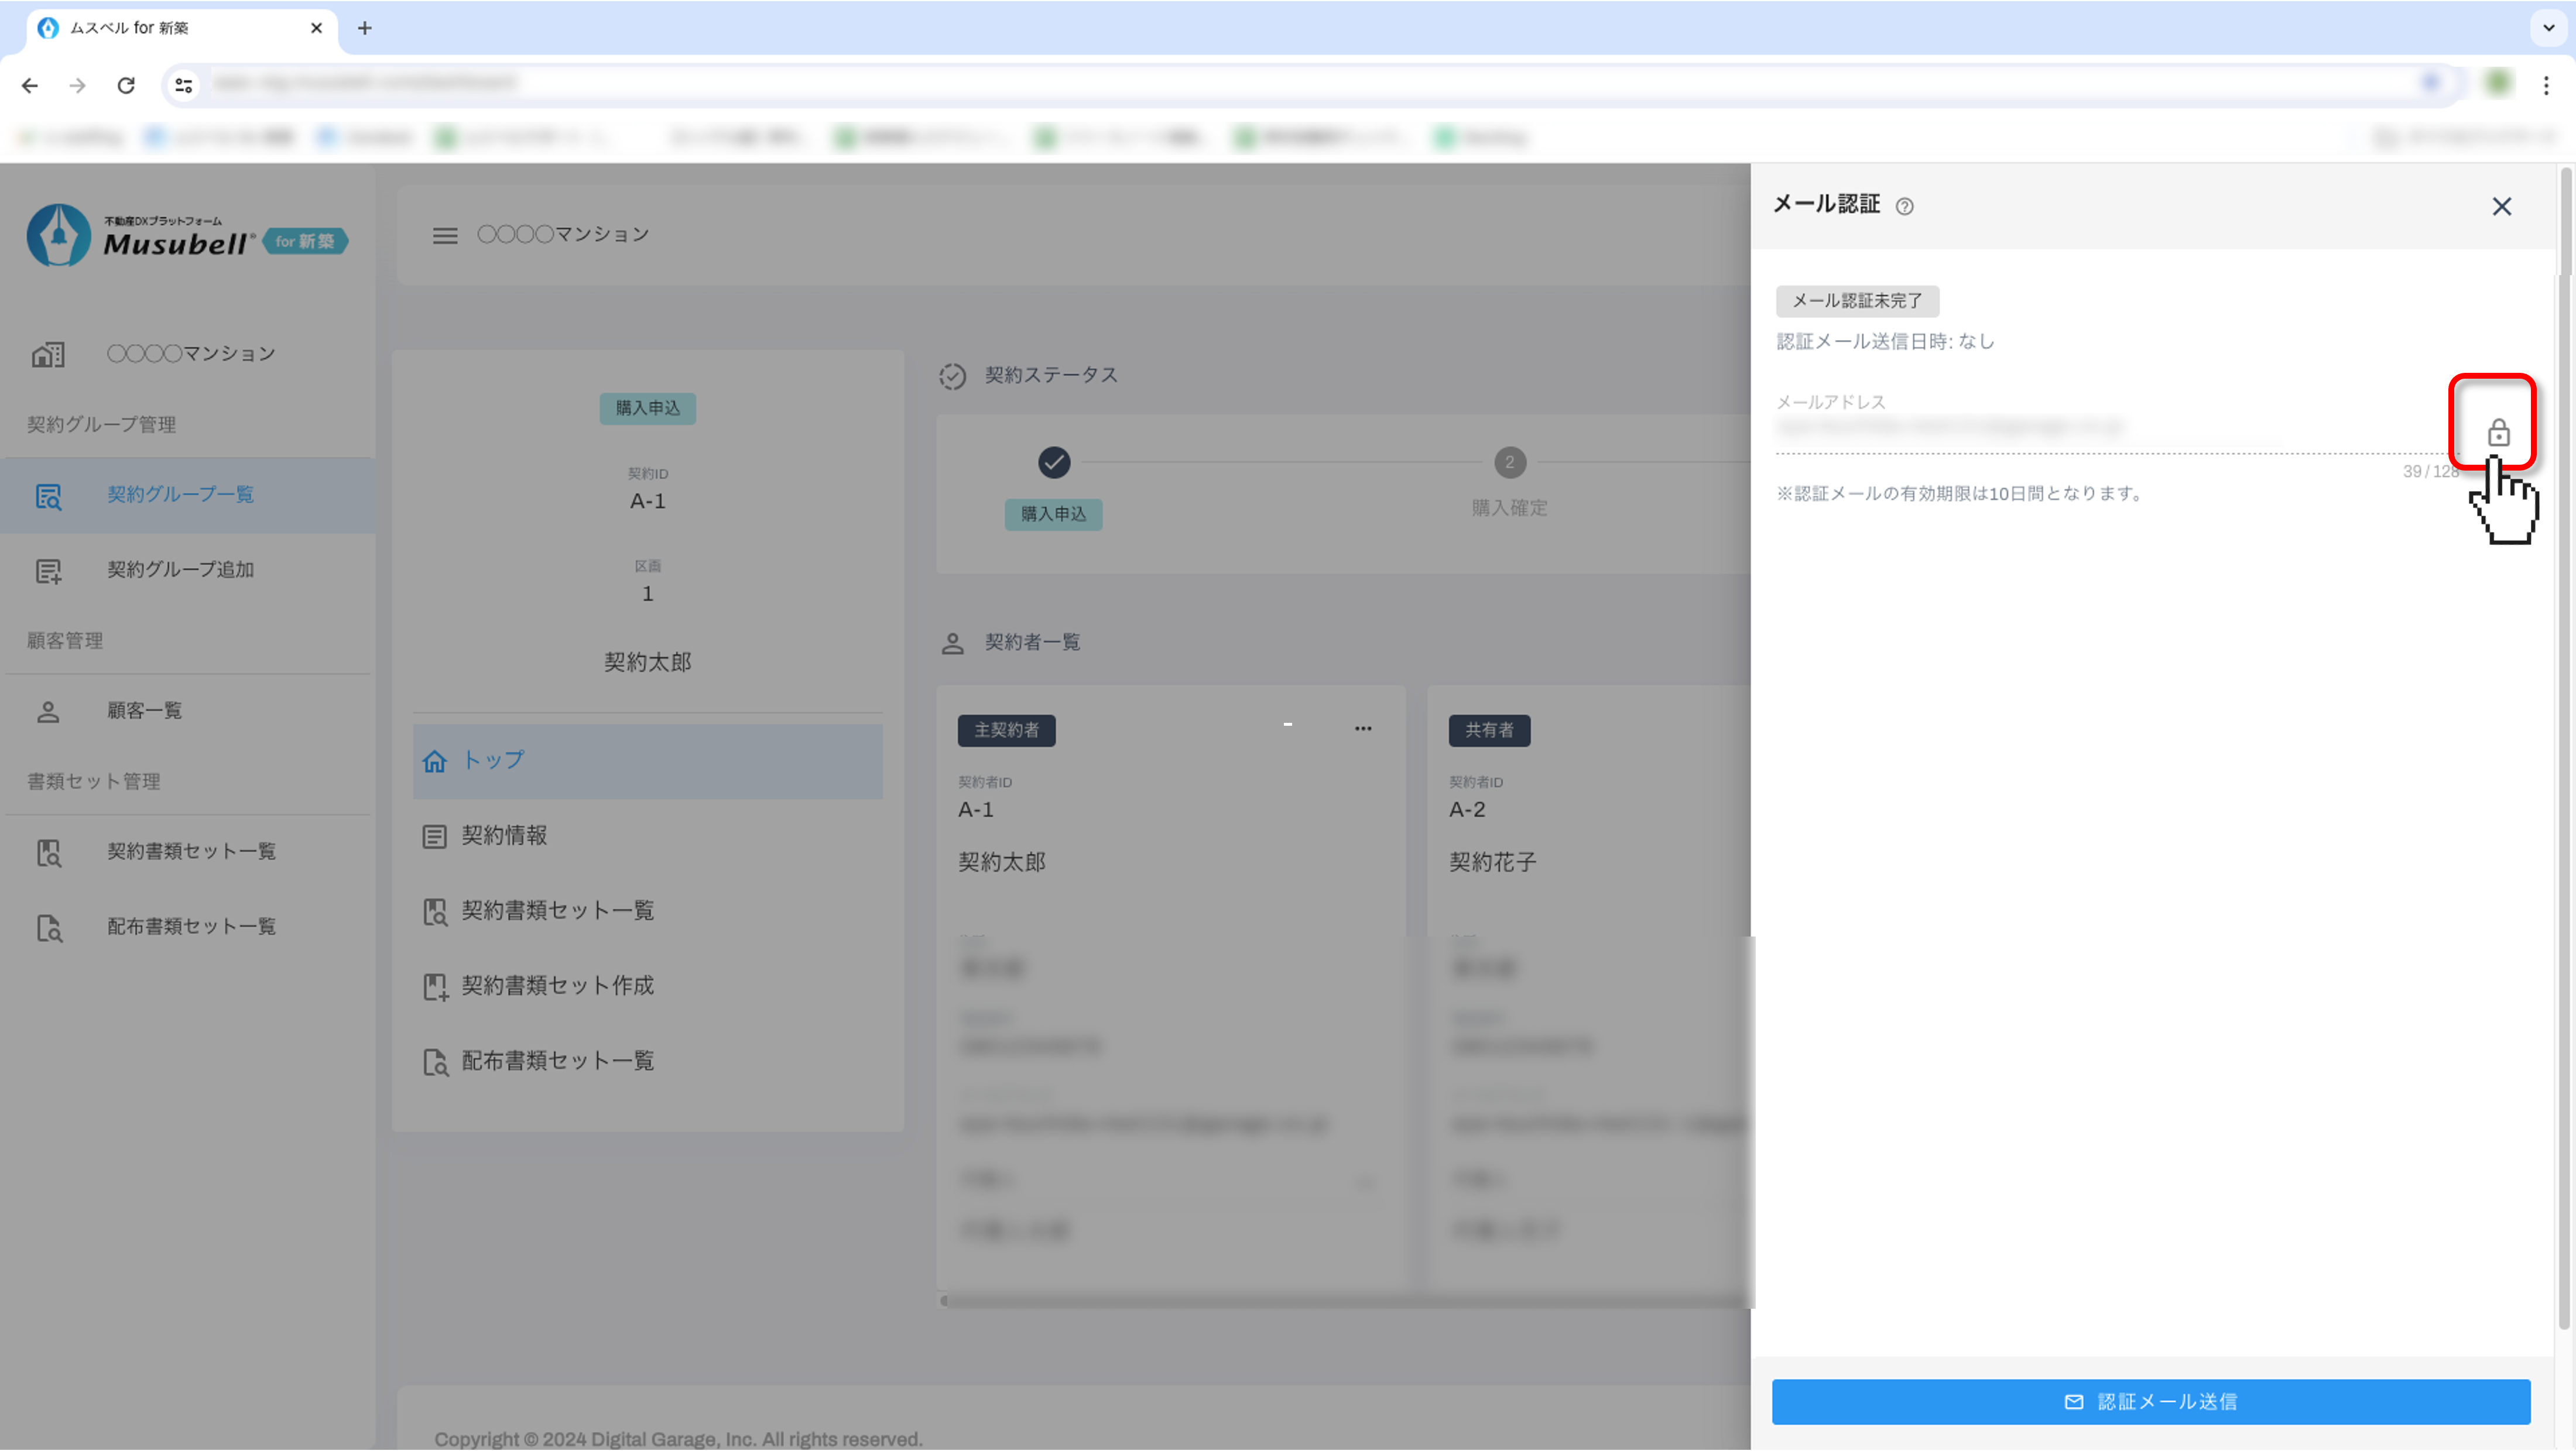Select the 契約グループ追加 sidebar icon
Screen dimensions: 2576x1451
(x=48, y=570)
